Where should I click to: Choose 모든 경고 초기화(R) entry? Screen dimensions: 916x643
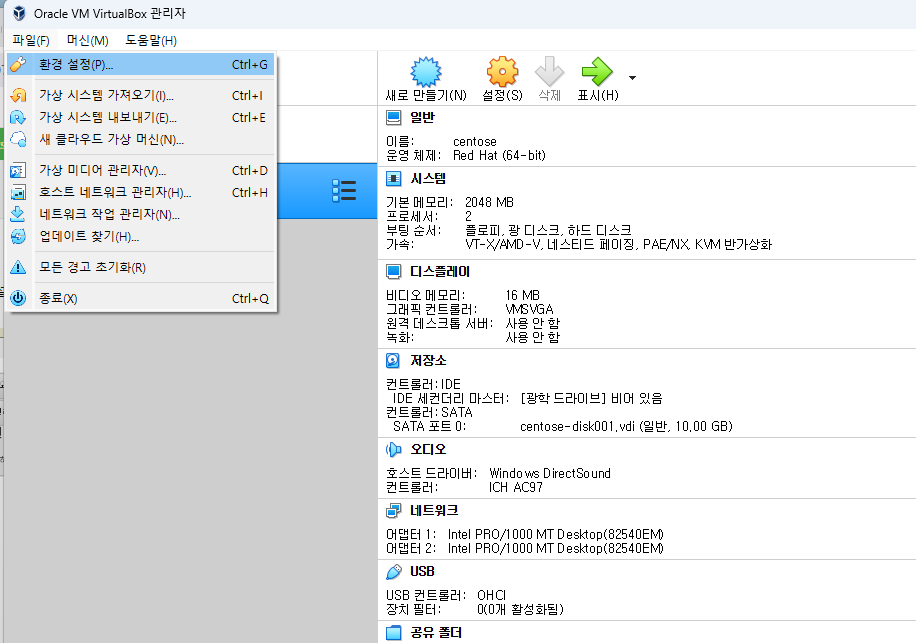pos(141,267)
